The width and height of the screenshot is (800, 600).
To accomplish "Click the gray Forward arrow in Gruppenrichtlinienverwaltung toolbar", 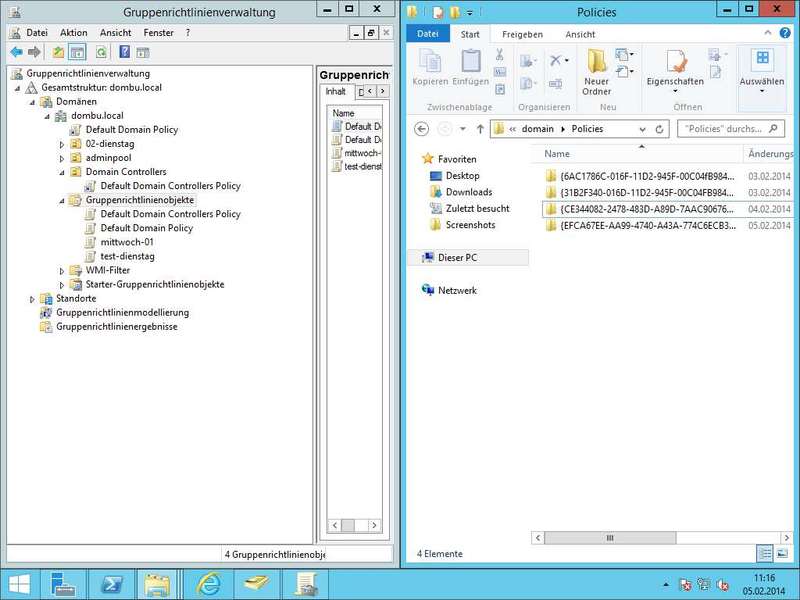I will coord(34,52).
